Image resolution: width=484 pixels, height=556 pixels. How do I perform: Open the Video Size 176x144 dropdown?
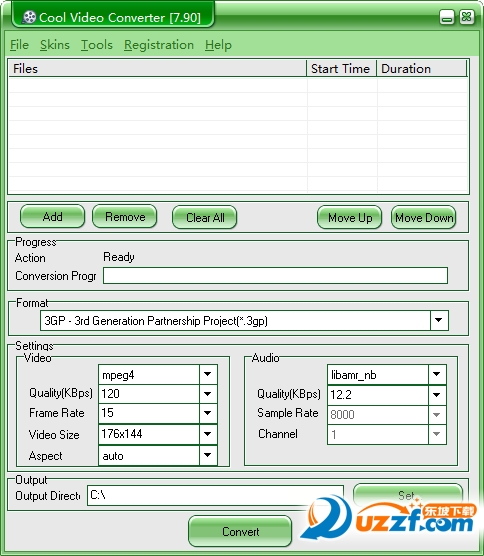208,434
